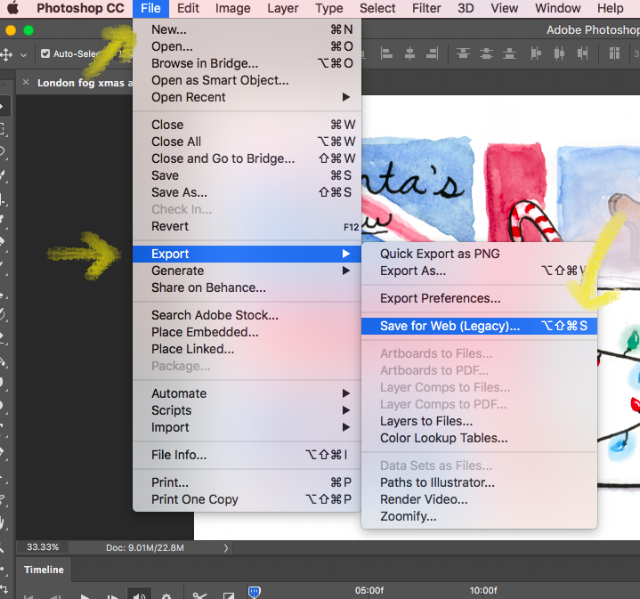Click Align horizontal centers icon
Image resolution: width=640 pixels, height=599 pixels.
pos(410,53)
